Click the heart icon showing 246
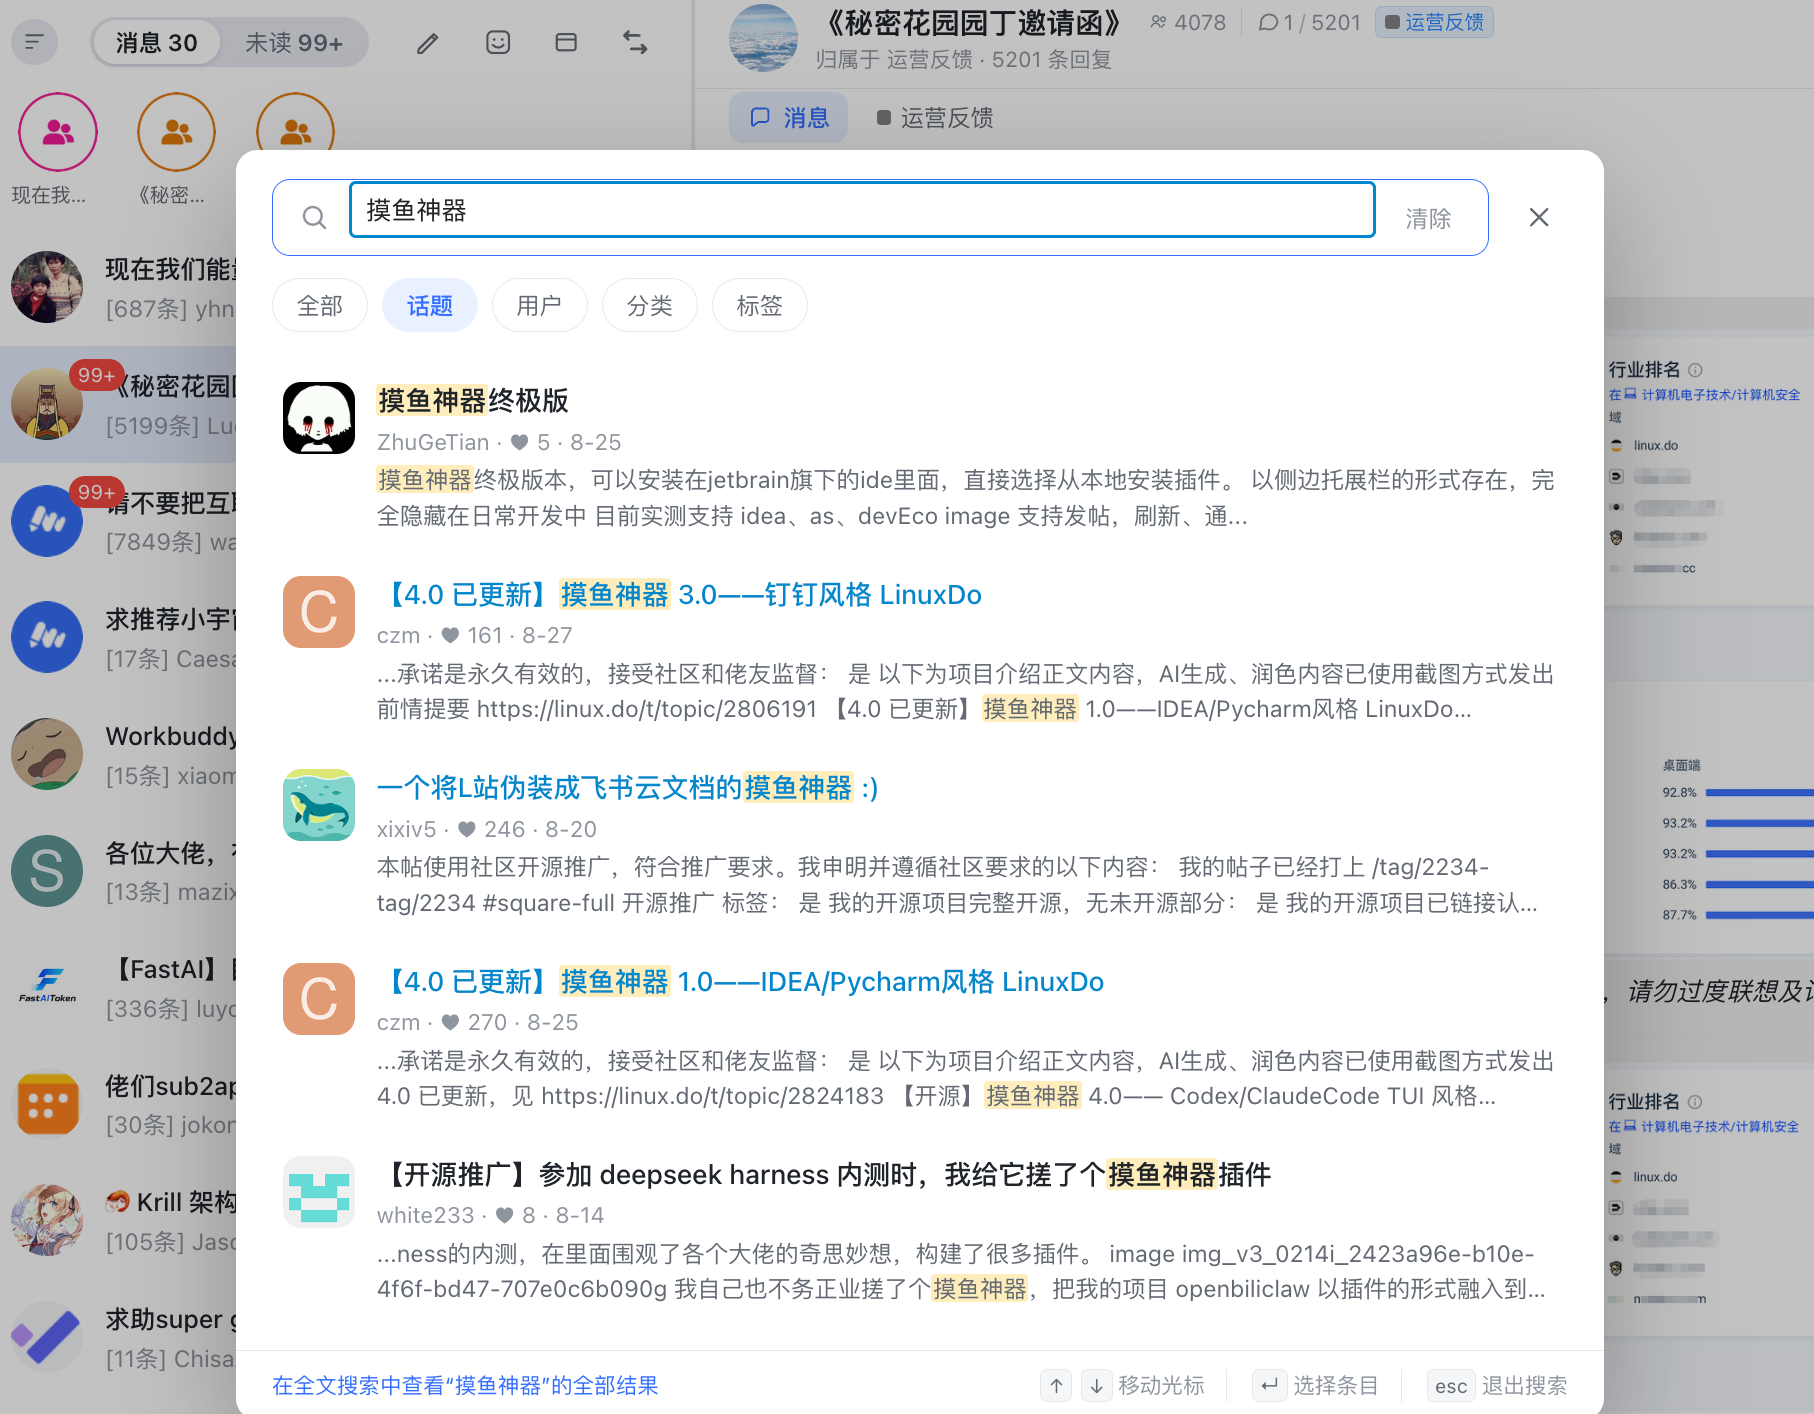 tap(467, 829)
